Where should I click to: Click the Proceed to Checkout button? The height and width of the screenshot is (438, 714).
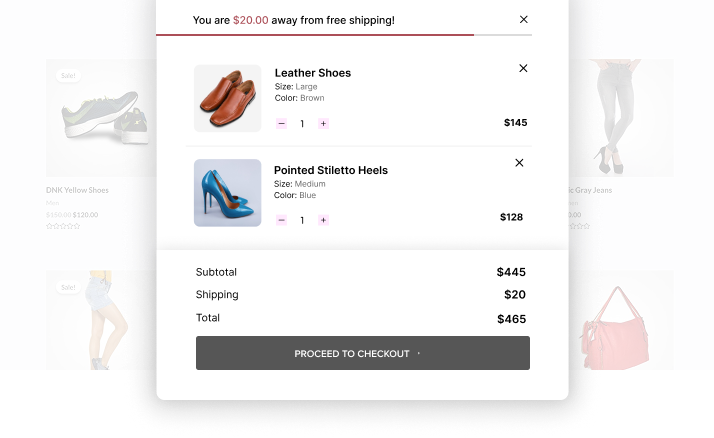(x=363, y=353)
